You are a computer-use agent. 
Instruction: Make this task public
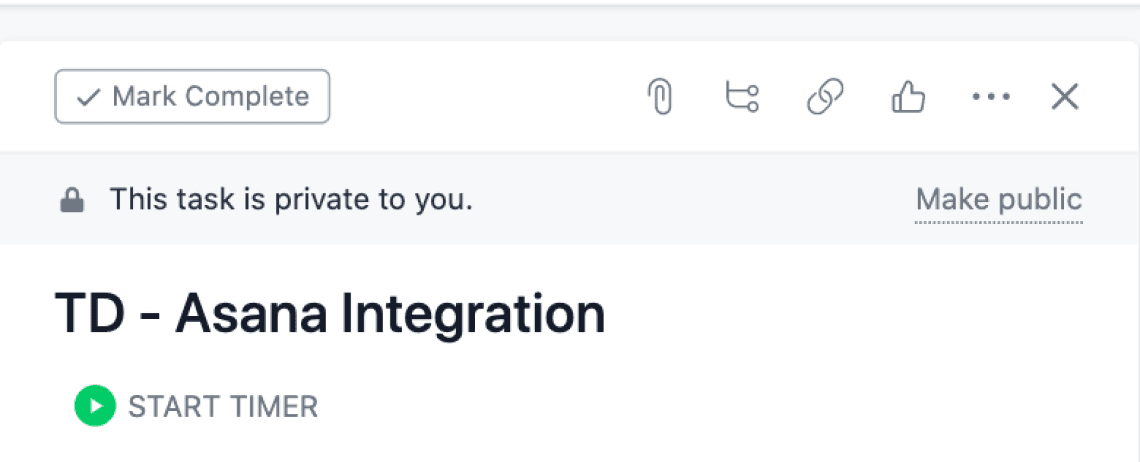tap(998, 199)
